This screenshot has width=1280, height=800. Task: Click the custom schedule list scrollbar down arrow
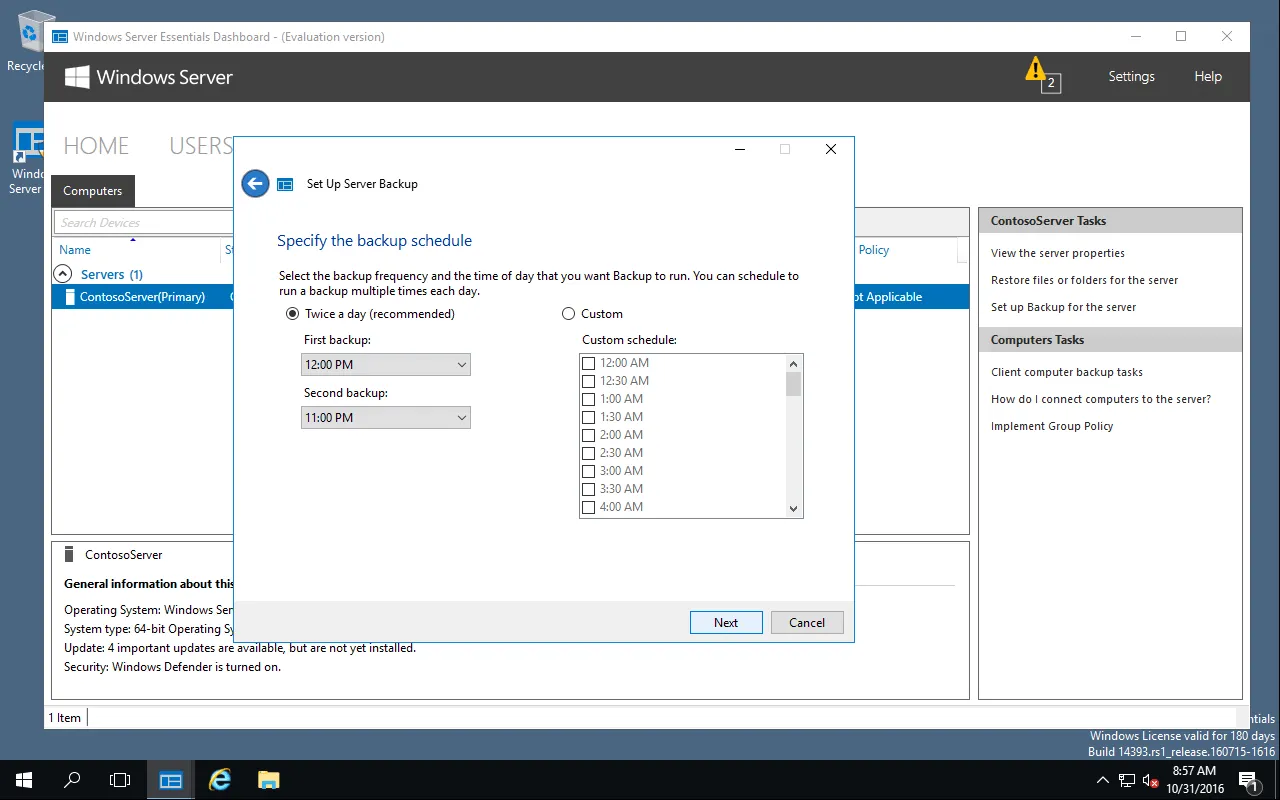(794, 508)
